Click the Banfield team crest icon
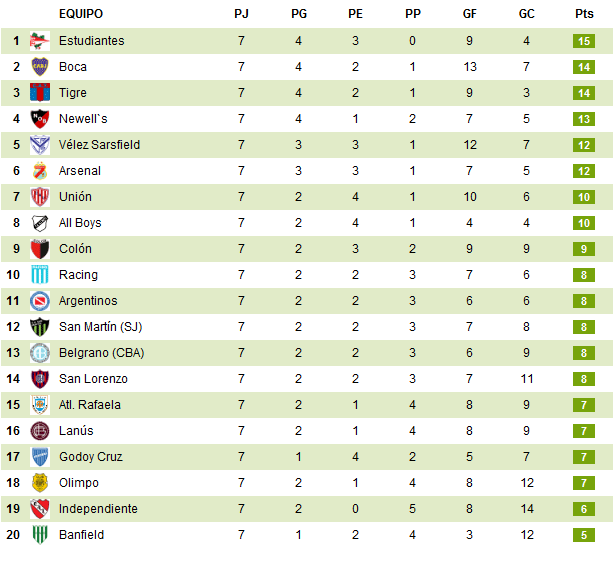The height and width of the screenshot is (562, 613). [40, 535]
